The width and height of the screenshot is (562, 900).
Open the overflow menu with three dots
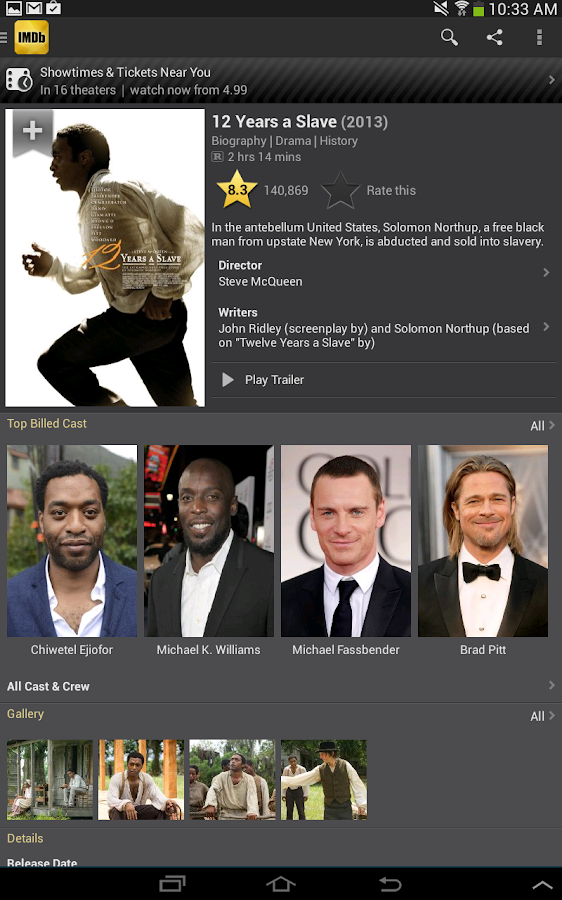click(539, 37)
